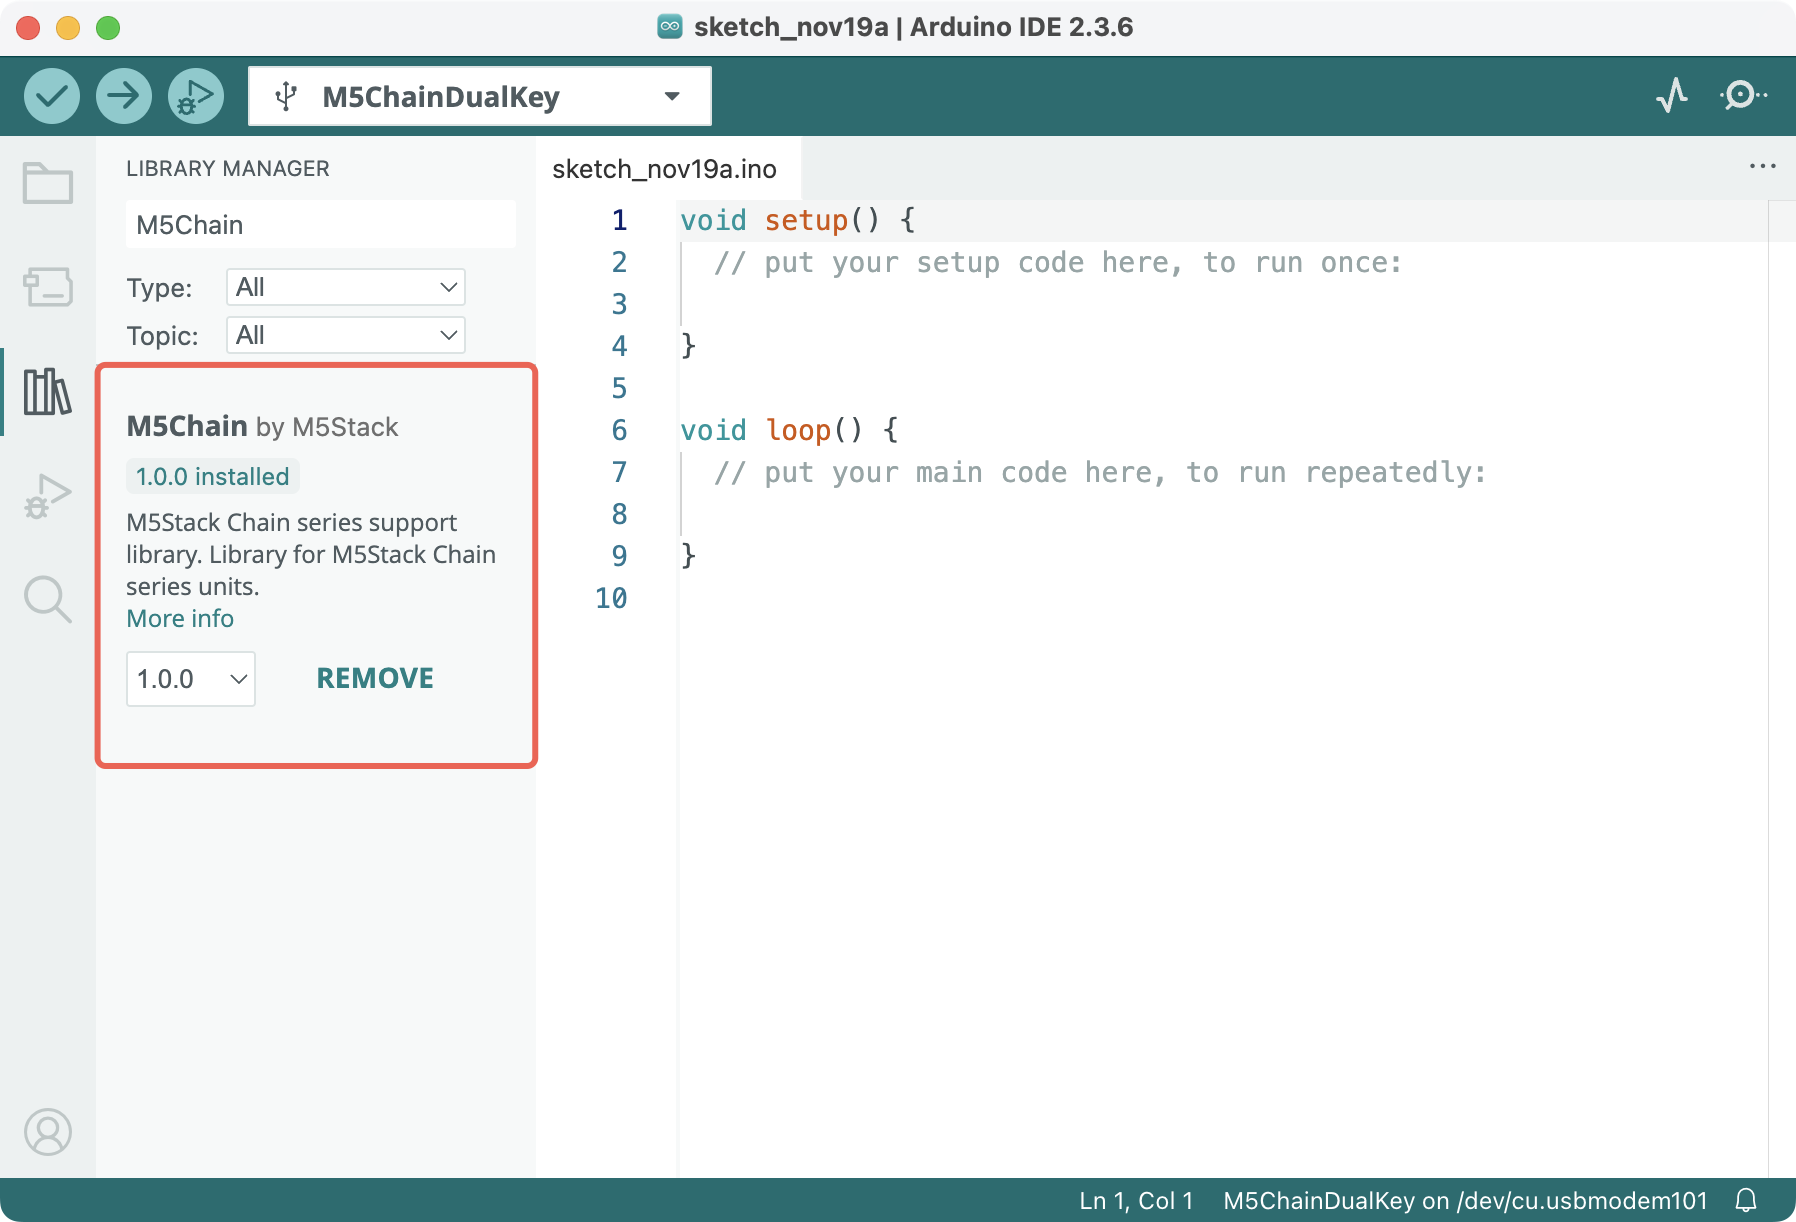Open the More info link
1796x1222 pixels.
[x=180, y=619]
